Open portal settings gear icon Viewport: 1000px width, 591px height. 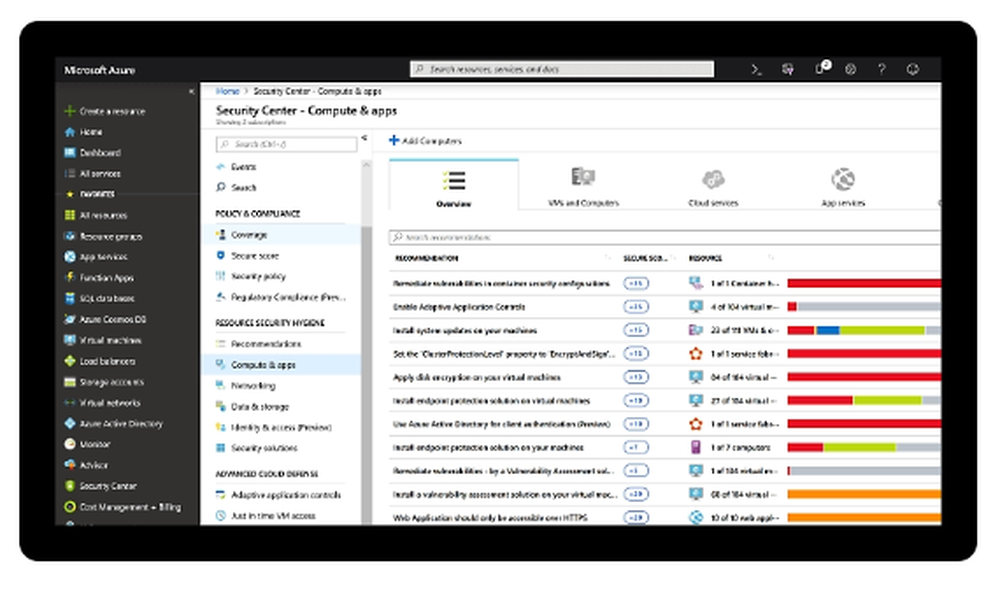[850, 69]
